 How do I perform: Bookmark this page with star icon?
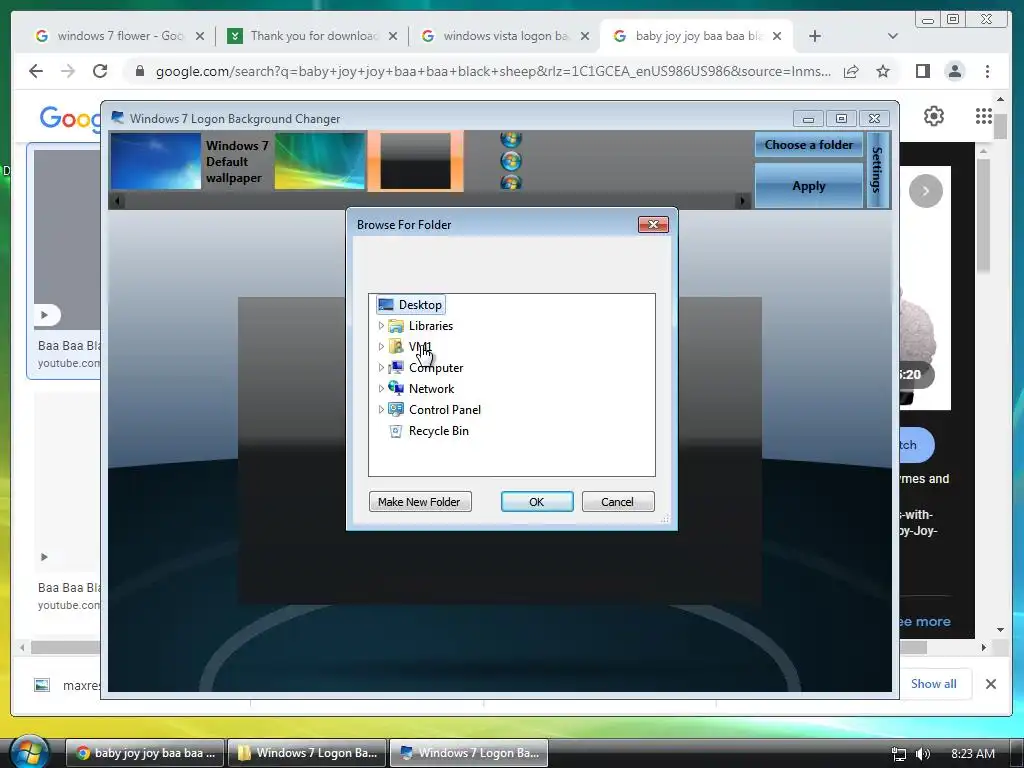[883, 71]
